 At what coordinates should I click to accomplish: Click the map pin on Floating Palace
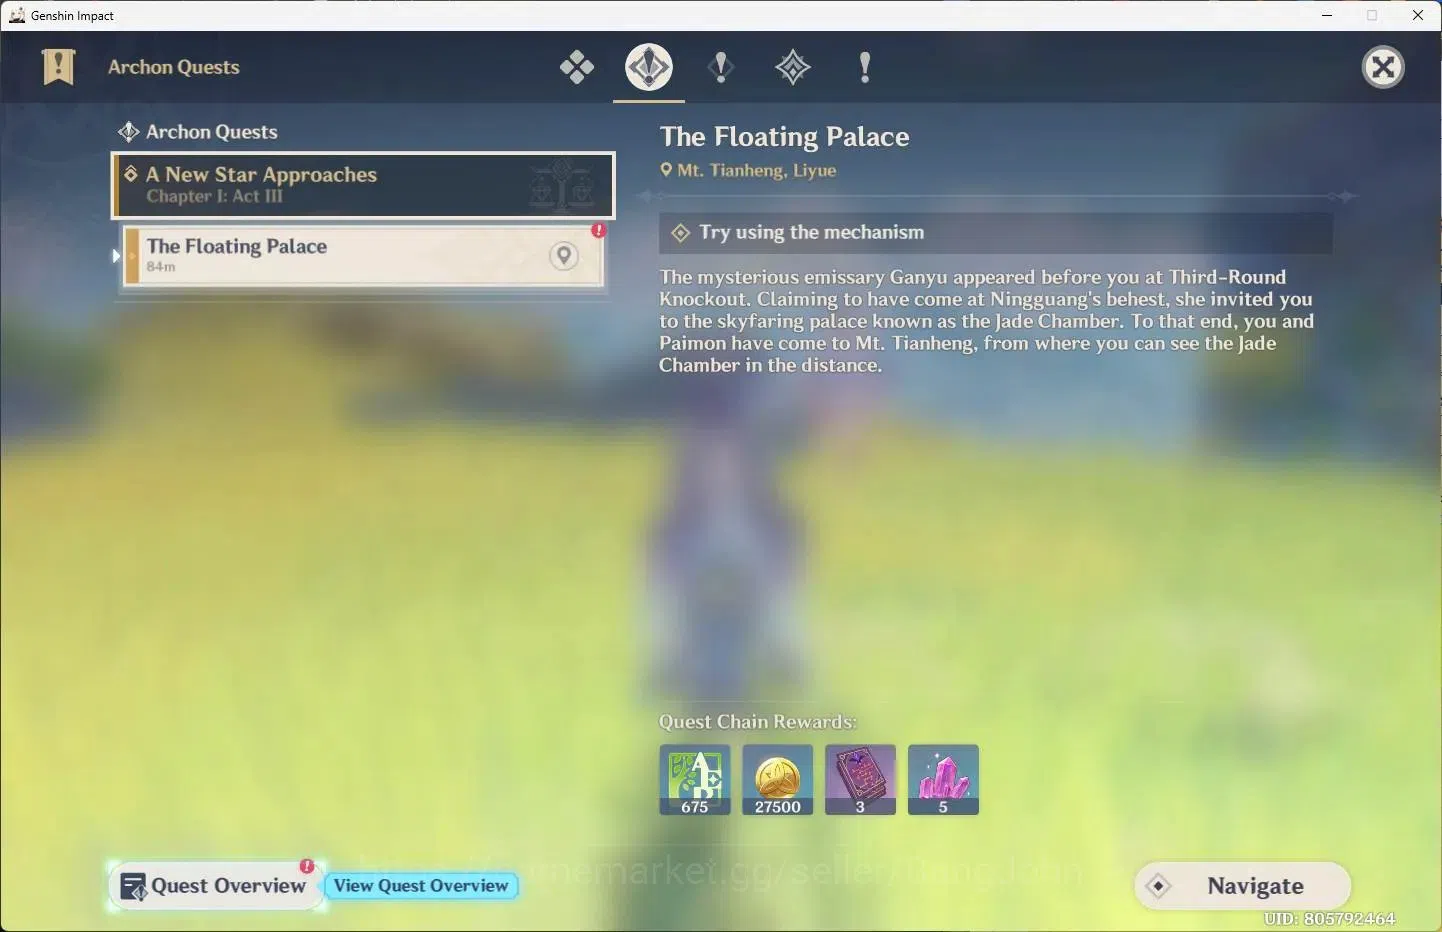click(564, 256)
